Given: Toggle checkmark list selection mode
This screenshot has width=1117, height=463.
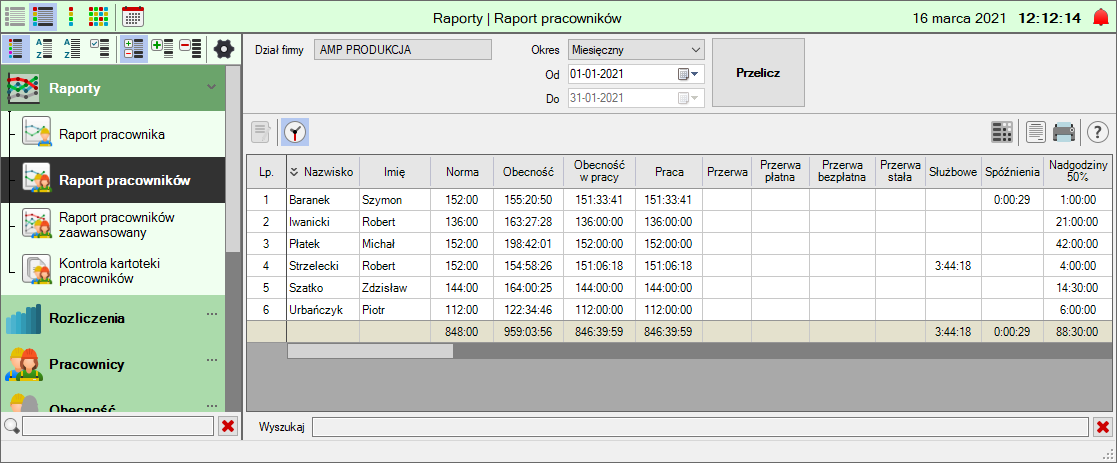Looking at the screenshot, I should click(x=100, y=48).
